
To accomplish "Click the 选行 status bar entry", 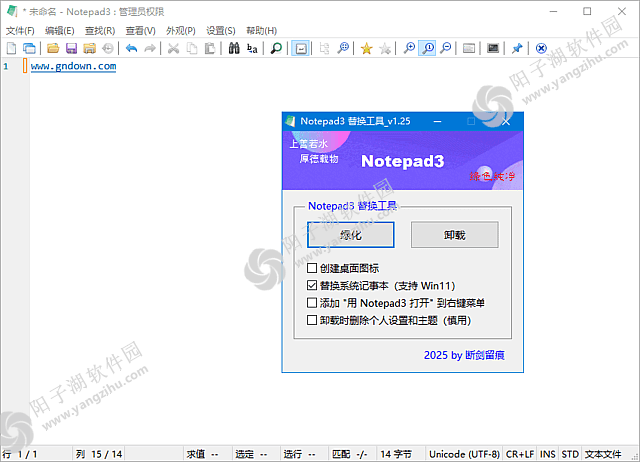I will coord(304,454).
